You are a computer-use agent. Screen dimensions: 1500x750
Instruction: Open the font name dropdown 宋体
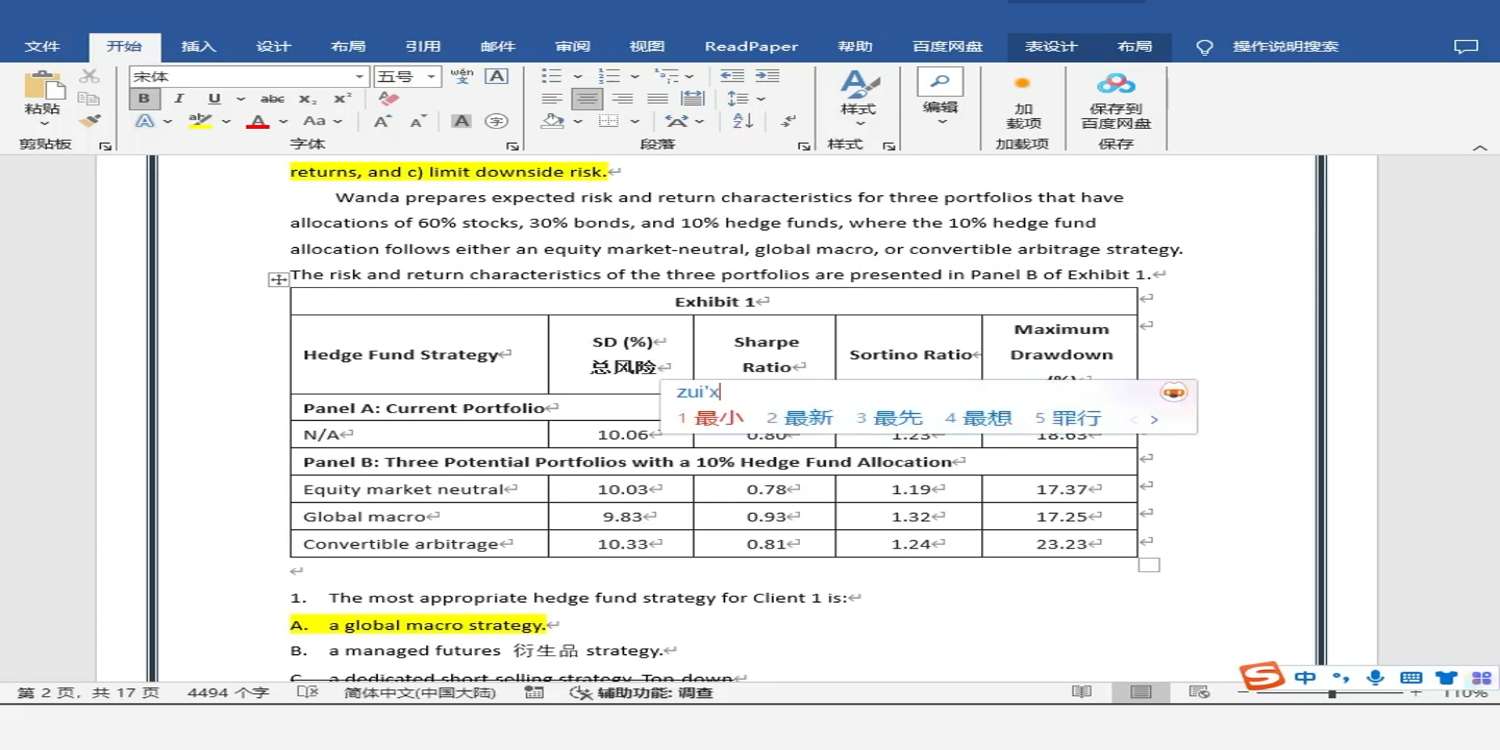point(359,77)
